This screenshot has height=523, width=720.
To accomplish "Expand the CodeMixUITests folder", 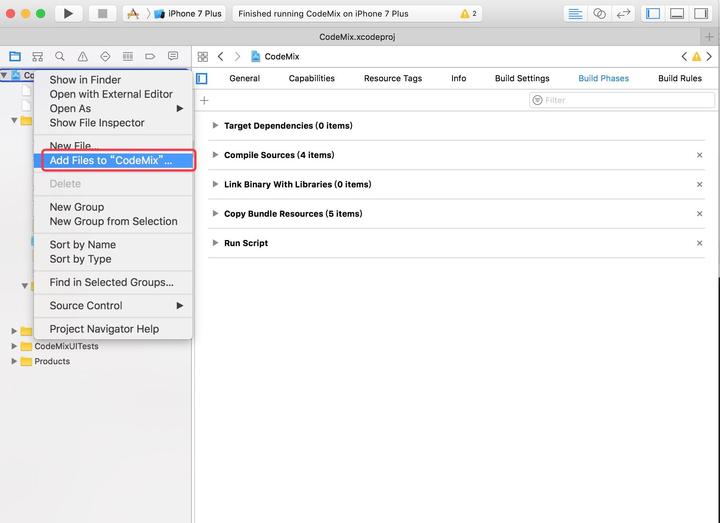I will [x=14, y=346].
